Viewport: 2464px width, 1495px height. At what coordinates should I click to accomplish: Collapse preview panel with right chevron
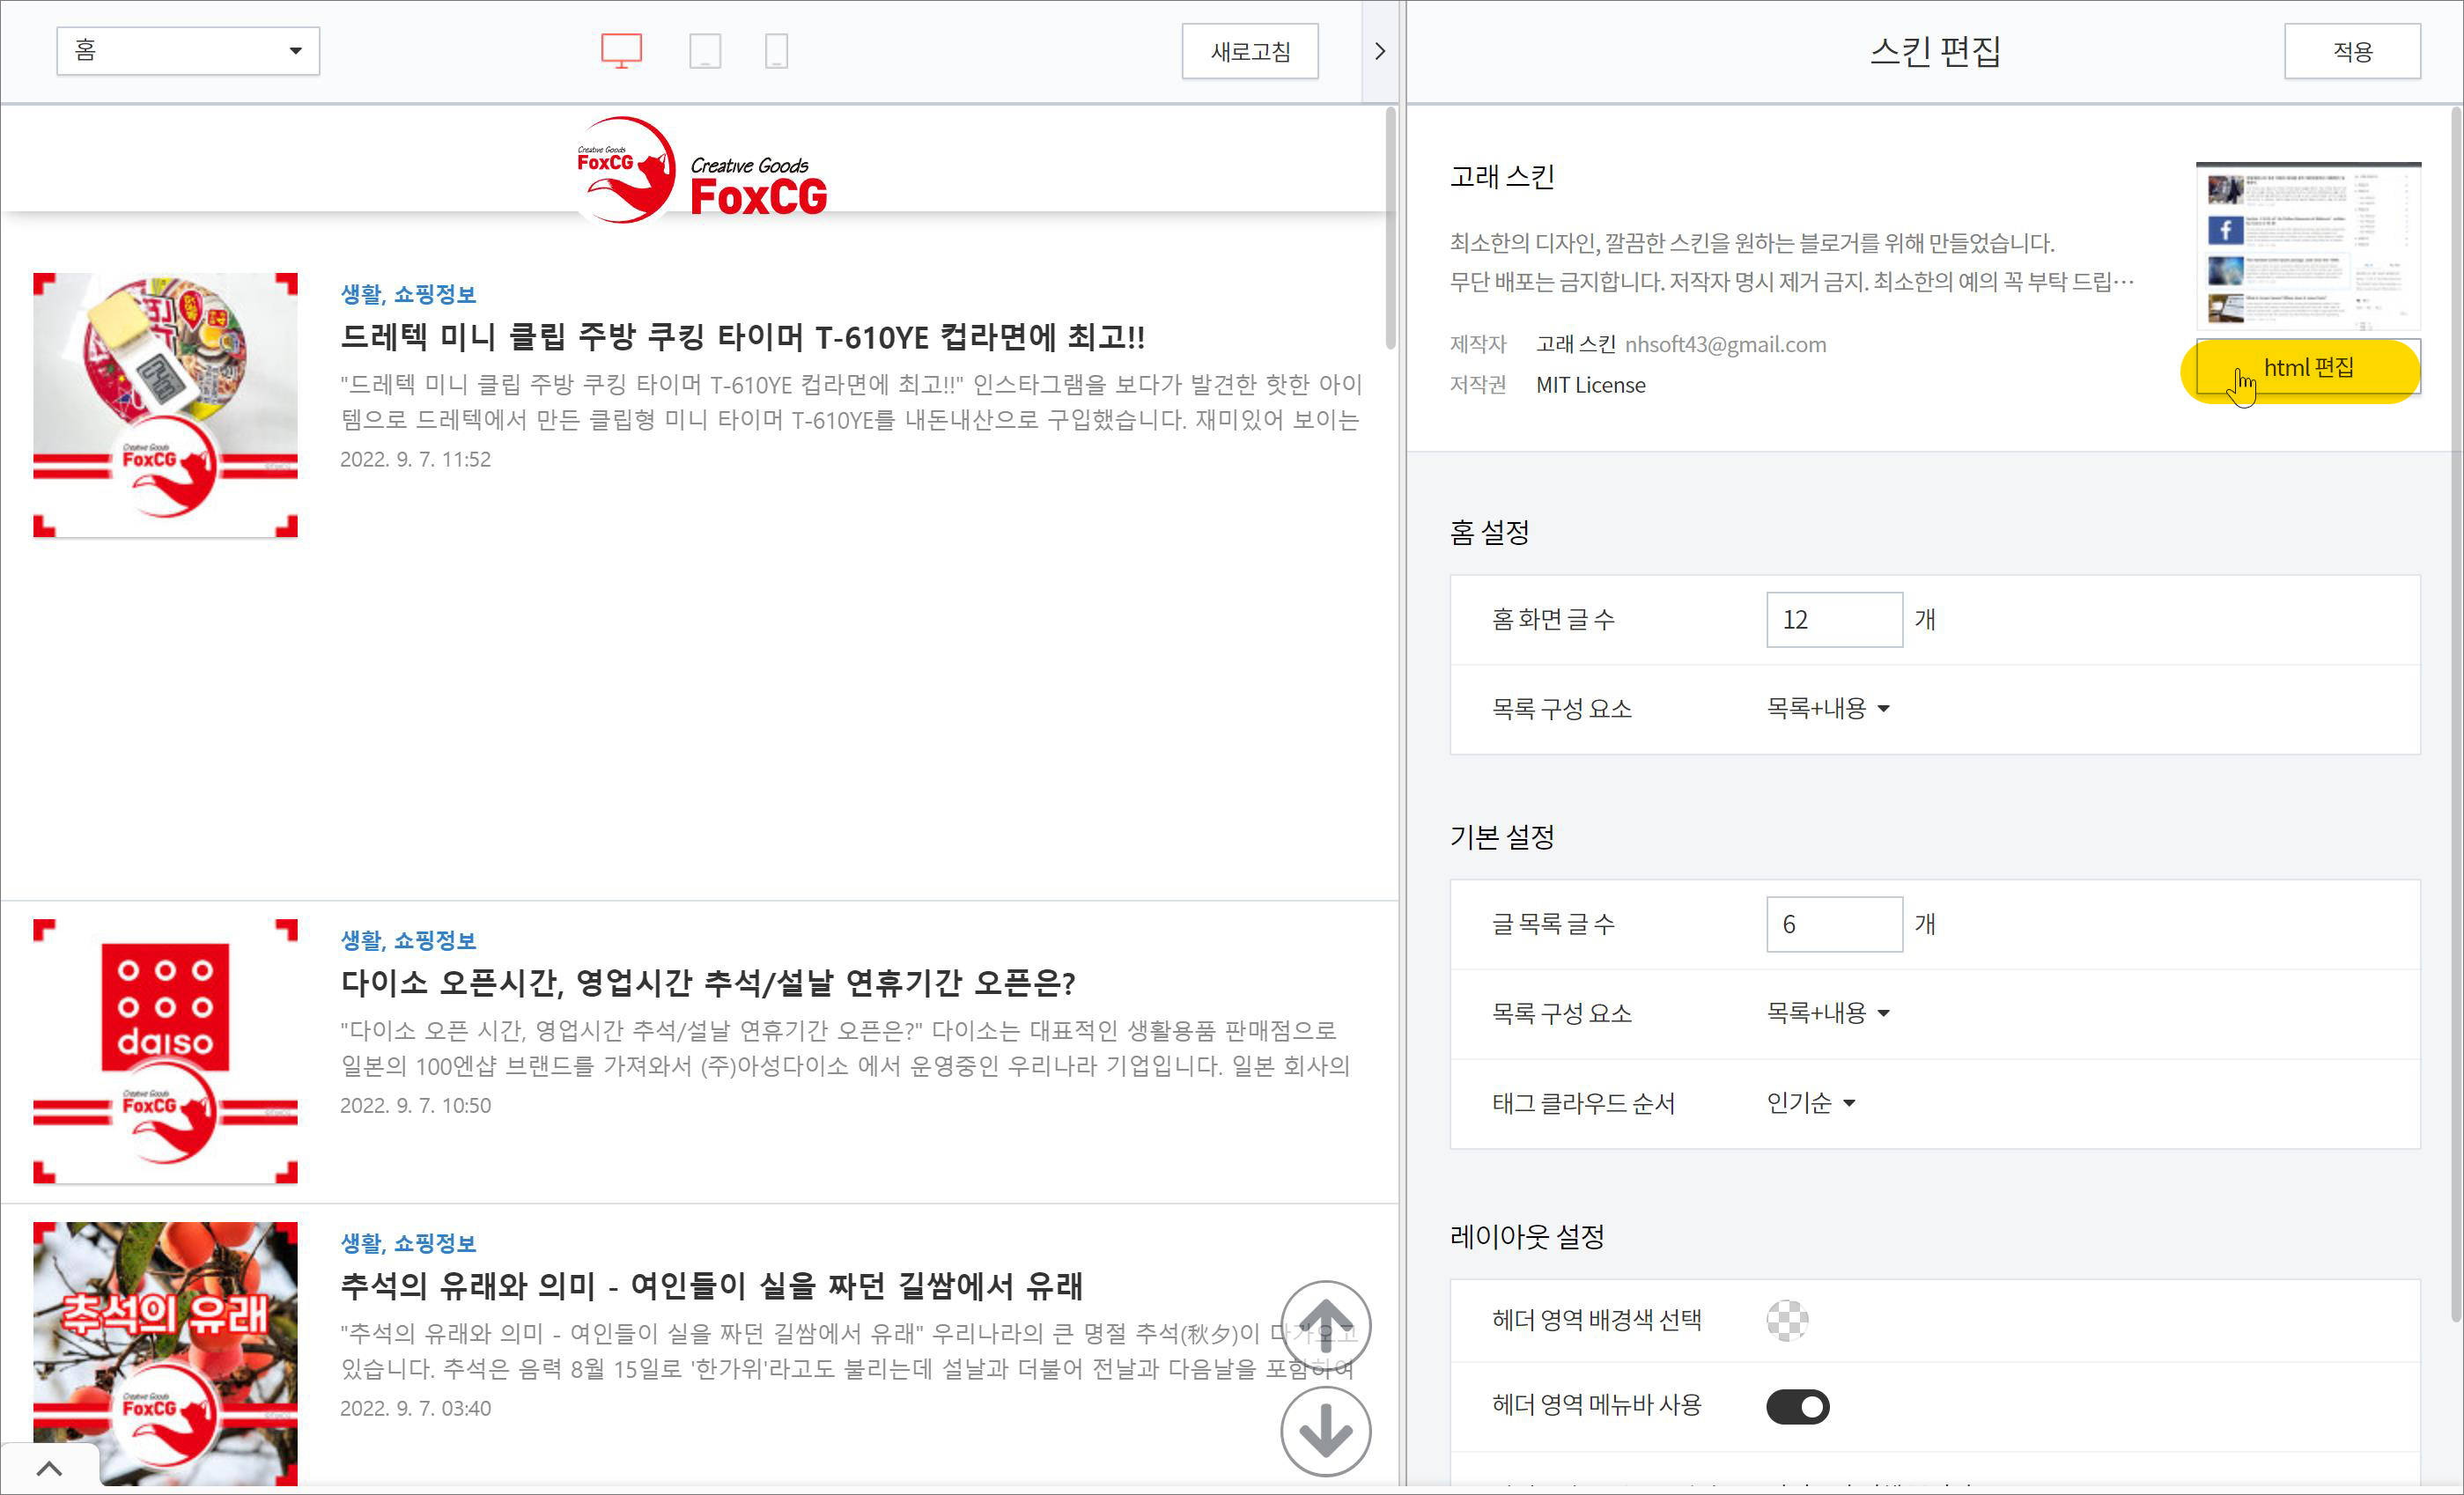point(1379,51)
